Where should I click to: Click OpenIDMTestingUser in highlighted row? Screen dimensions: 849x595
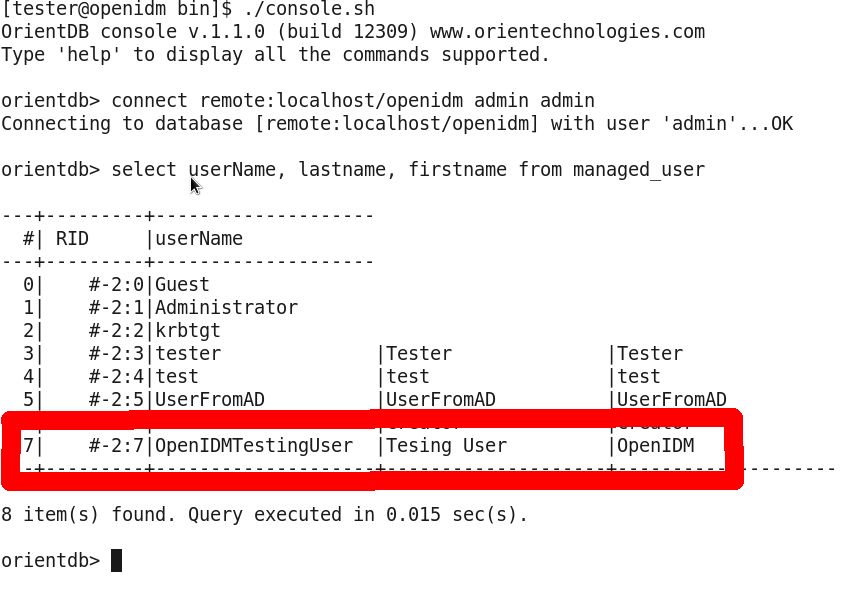tap(254, 446)
